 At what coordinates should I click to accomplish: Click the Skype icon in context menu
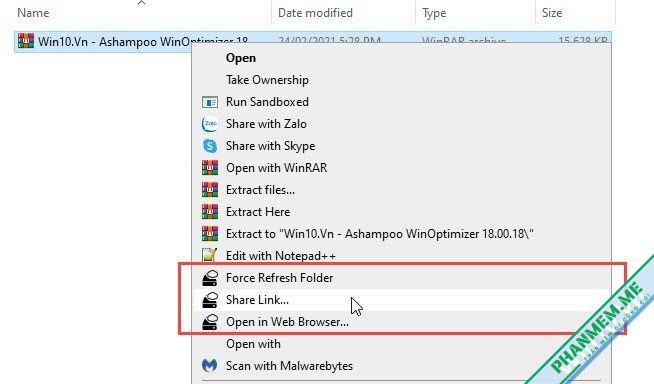[x=210, y=146]
